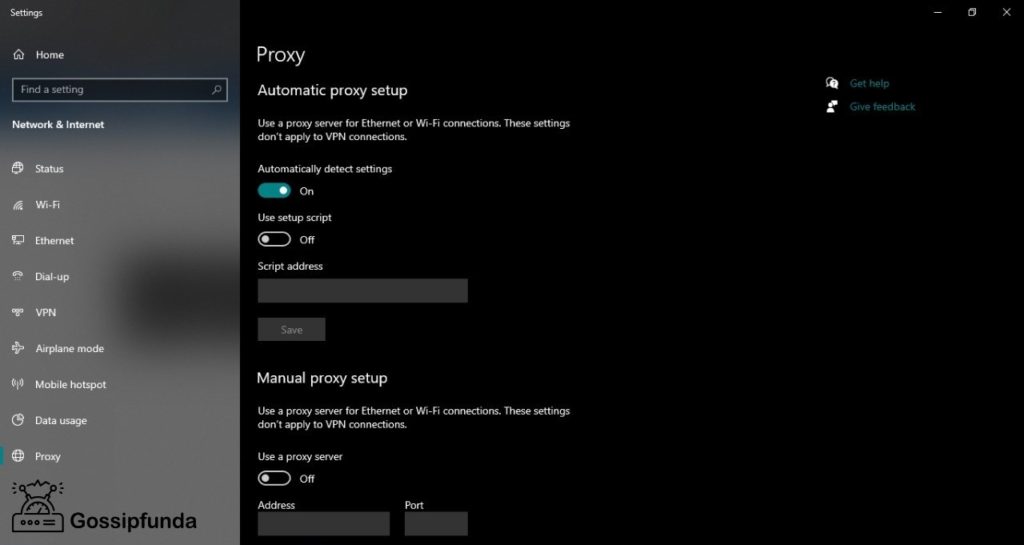Click the VPN icon

click(18, 313)
